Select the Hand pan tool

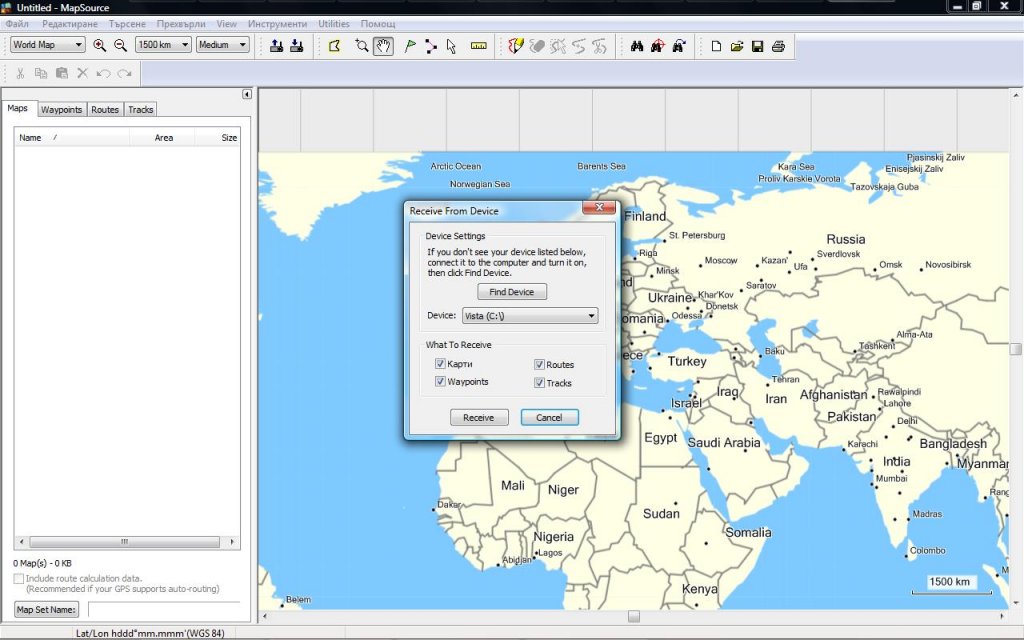(383, 45)
